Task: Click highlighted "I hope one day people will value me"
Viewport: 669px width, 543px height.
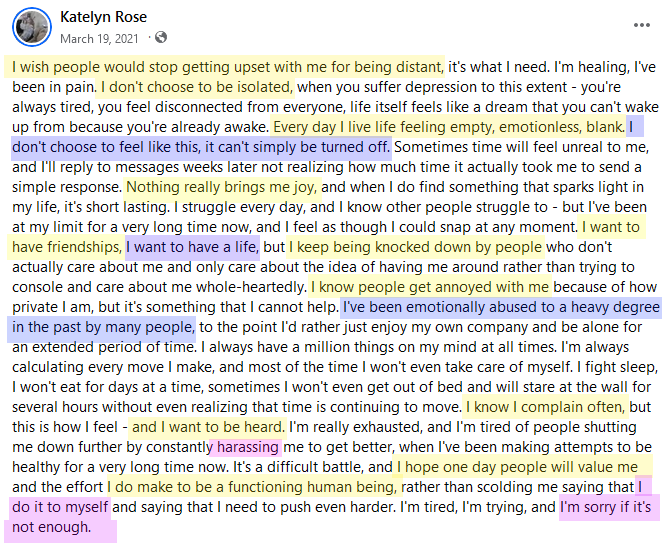Action: tap(518, 467)
